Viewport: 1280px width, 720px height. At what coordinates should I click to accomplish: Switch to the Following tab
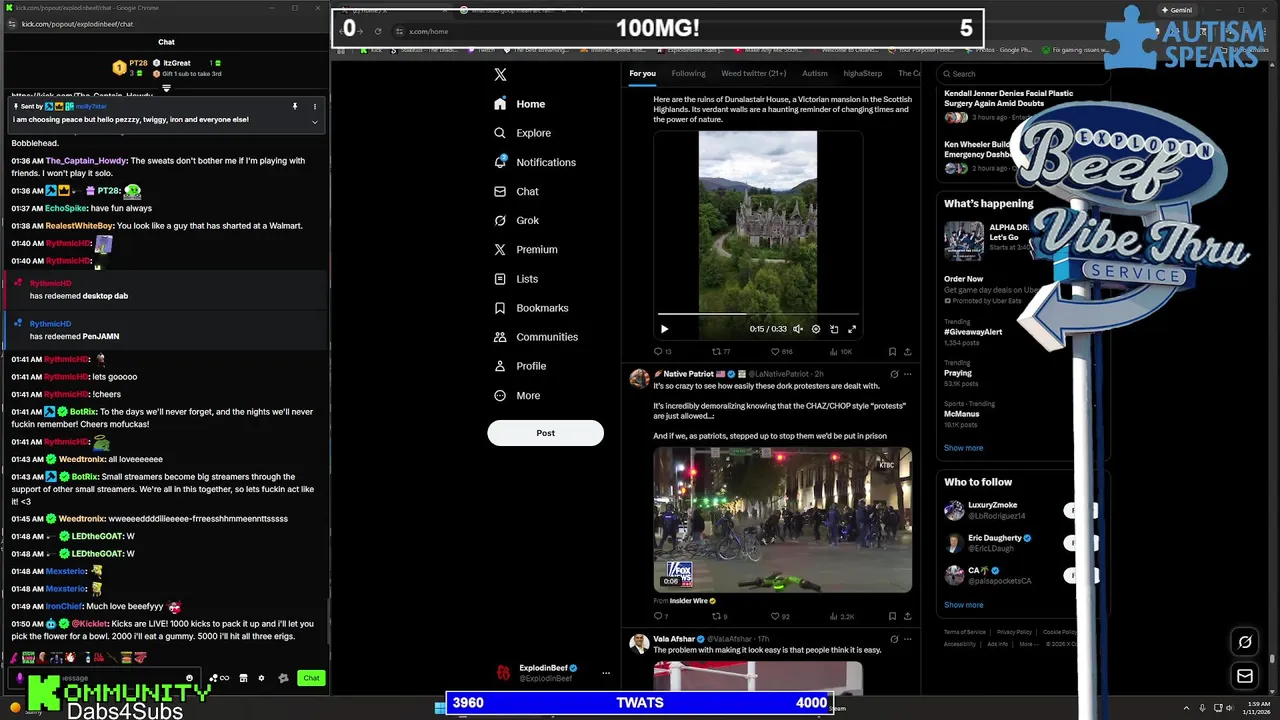click(688, 73)
